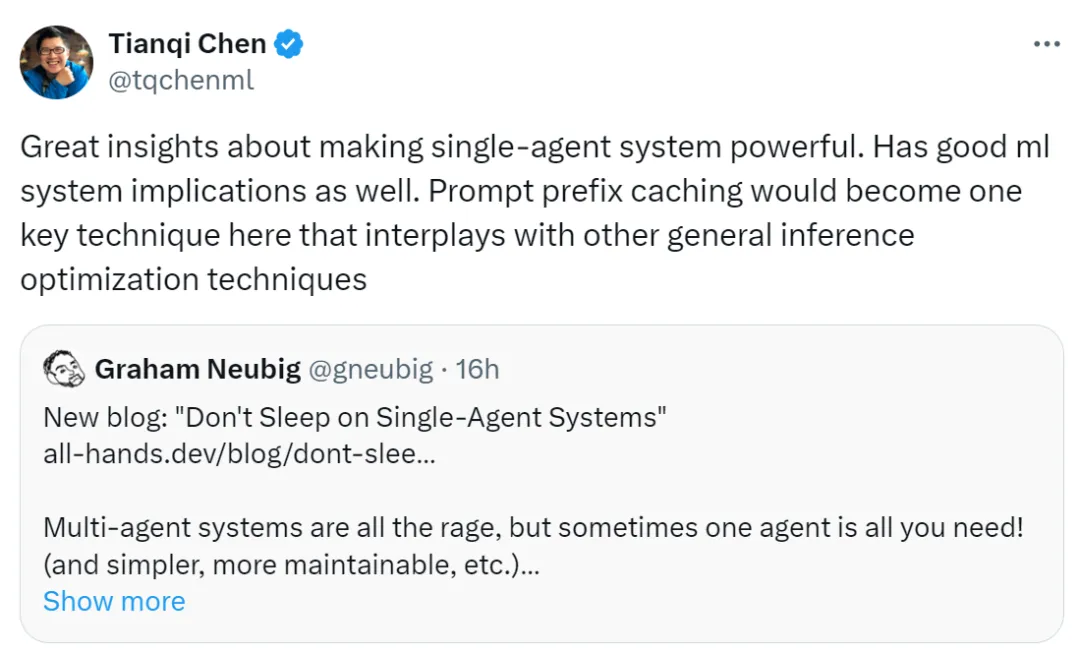
Task: Open the three-dot more options menu
Action: point(1046,45)
